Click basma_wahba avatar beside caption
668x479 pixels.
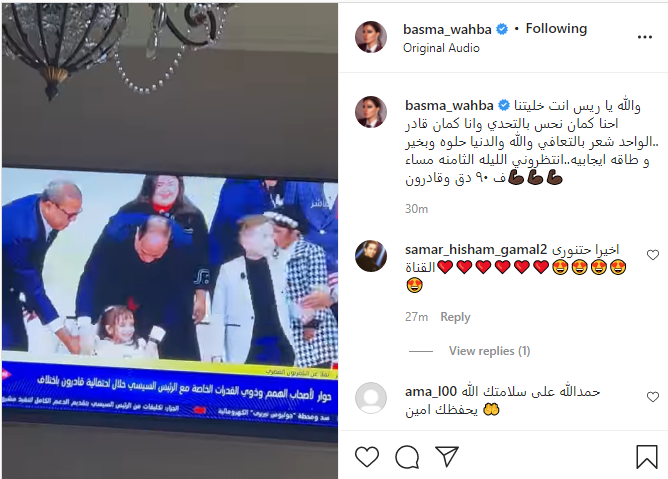pos(371,112)
